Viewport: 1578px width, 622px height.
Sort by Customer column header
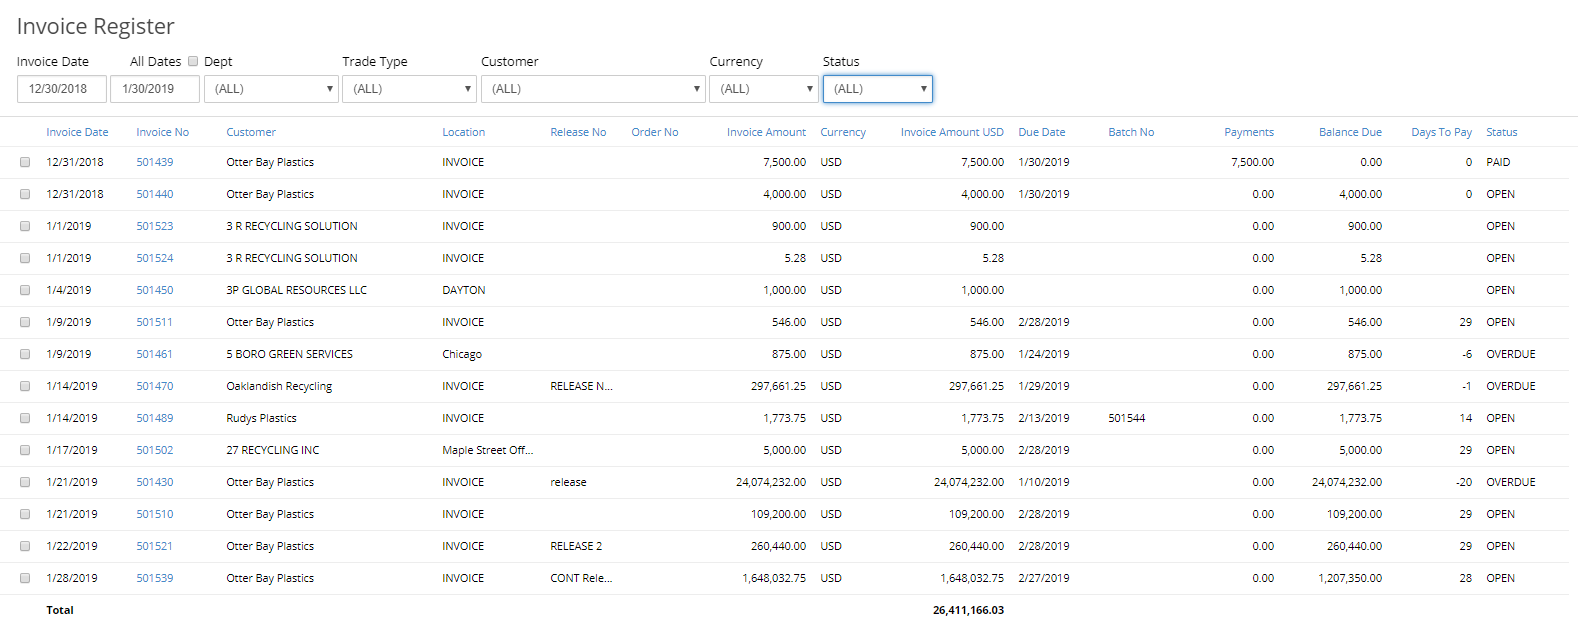pyautogui.click(x=251, y=132)
